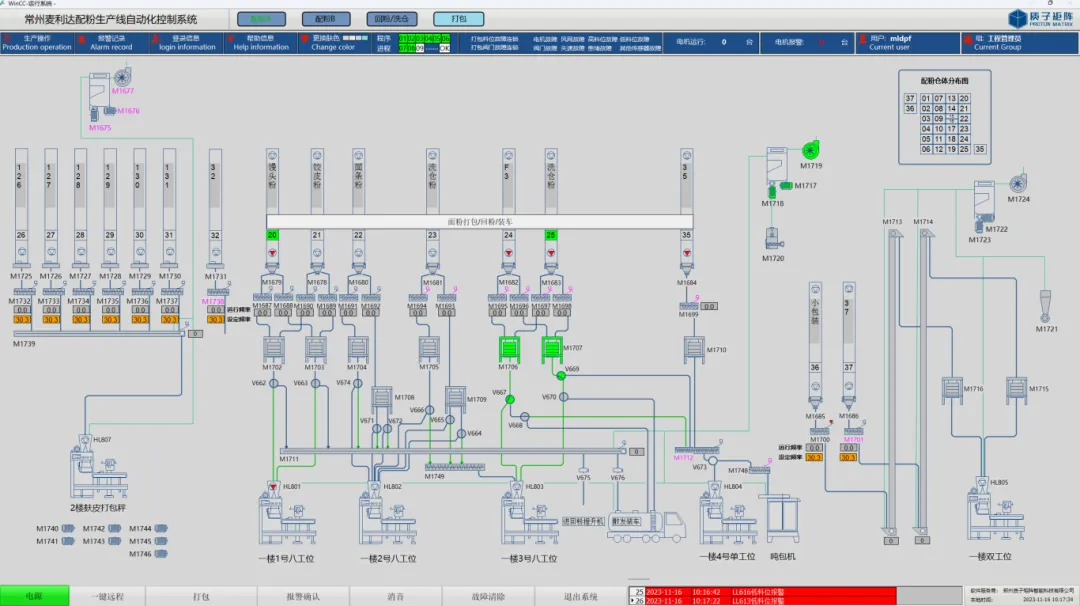The image size is (1080, 606).
Task: Open the Help information menu
Action: (x=260, y=43)
